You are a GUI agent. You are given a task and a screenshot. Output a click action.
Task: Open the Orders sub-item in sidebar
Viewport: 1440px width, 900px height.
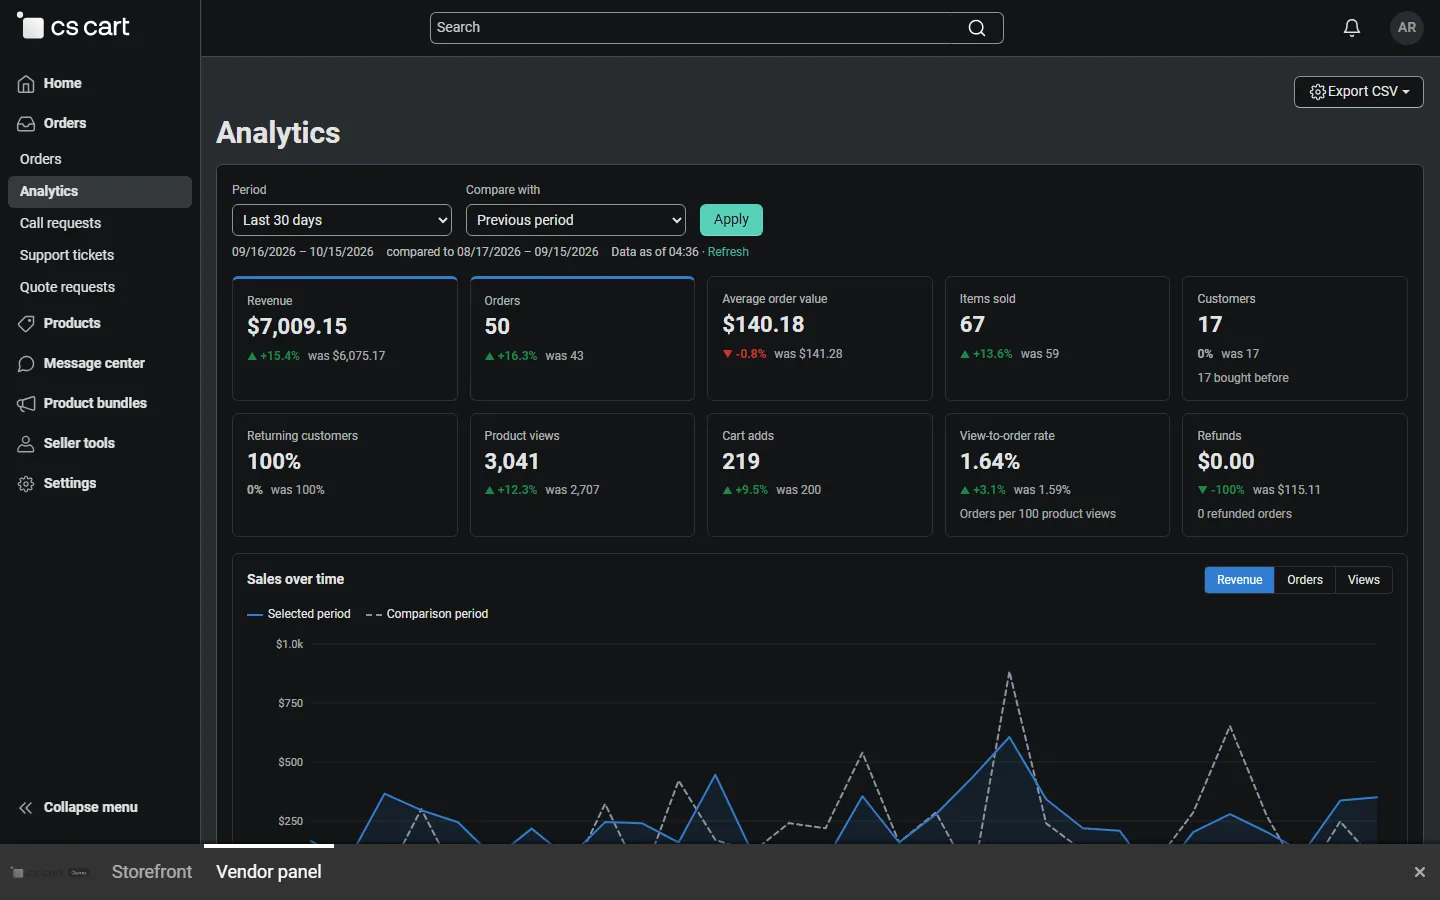[41, 159]
